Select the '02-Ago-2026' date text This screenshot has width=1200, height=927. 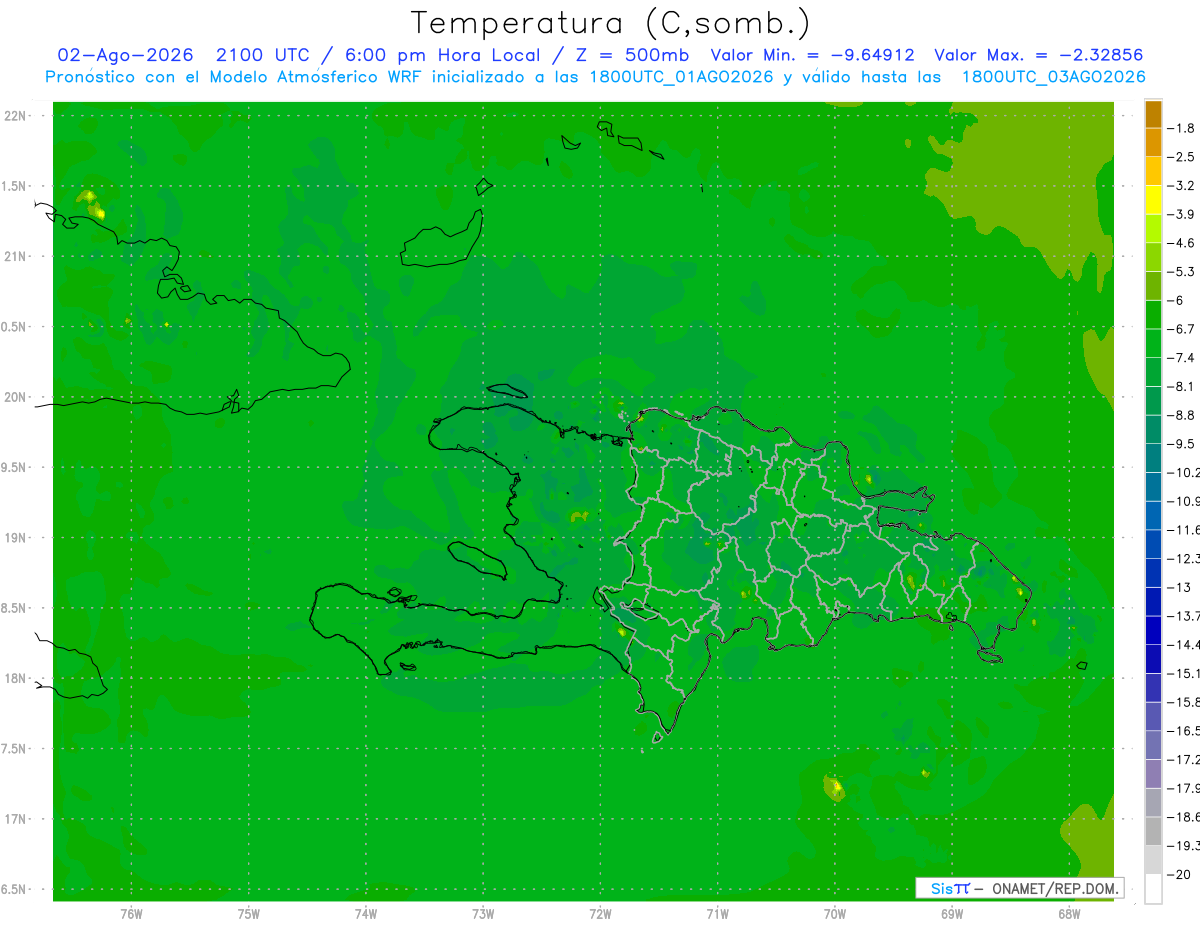coord(125,55)
